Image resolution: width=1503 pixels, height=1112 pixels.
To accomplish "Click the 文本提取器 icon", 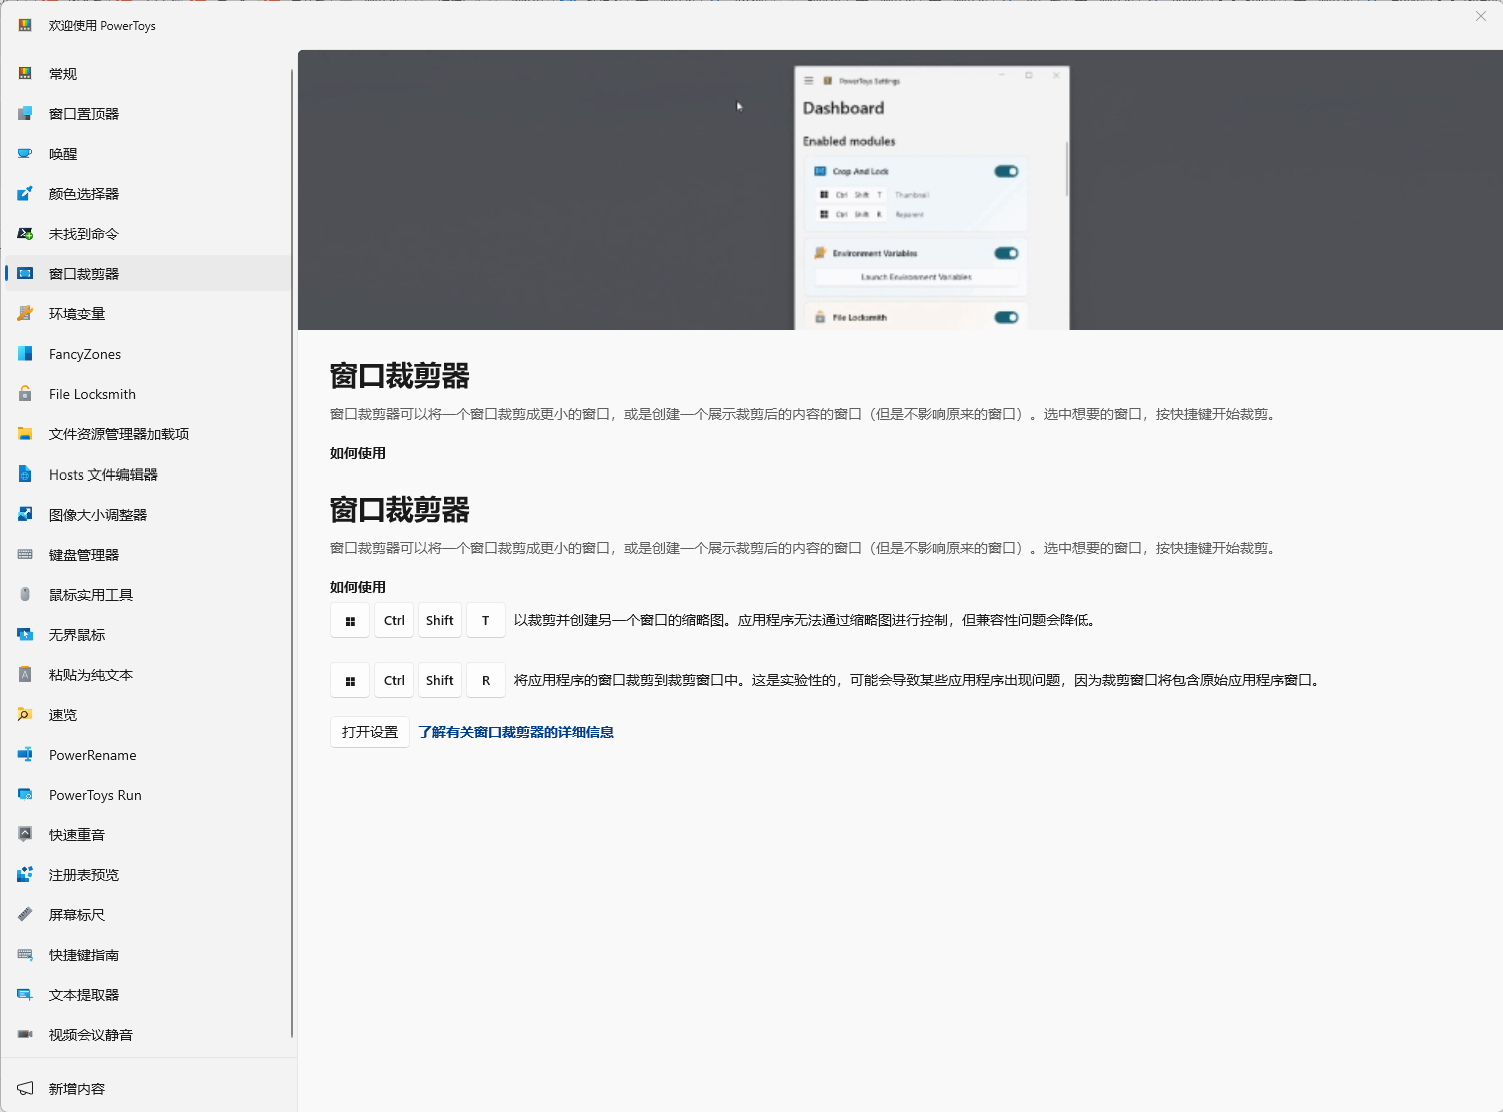I will tap(25, 994).
